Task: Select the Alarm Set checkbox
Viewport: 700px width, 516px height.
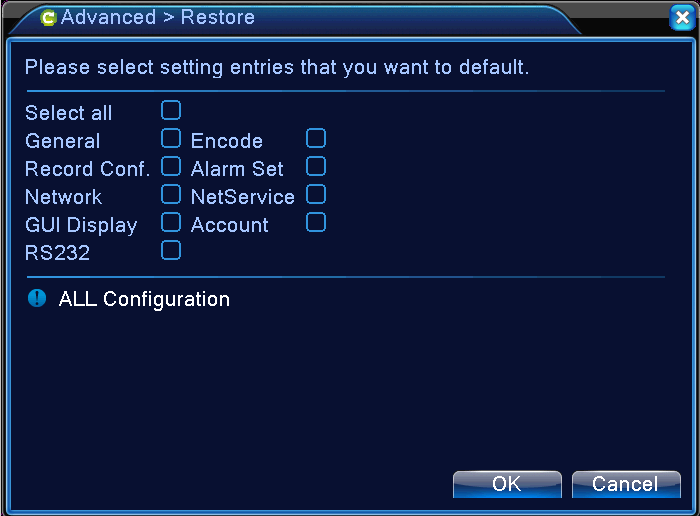Action: pos(316,166)
